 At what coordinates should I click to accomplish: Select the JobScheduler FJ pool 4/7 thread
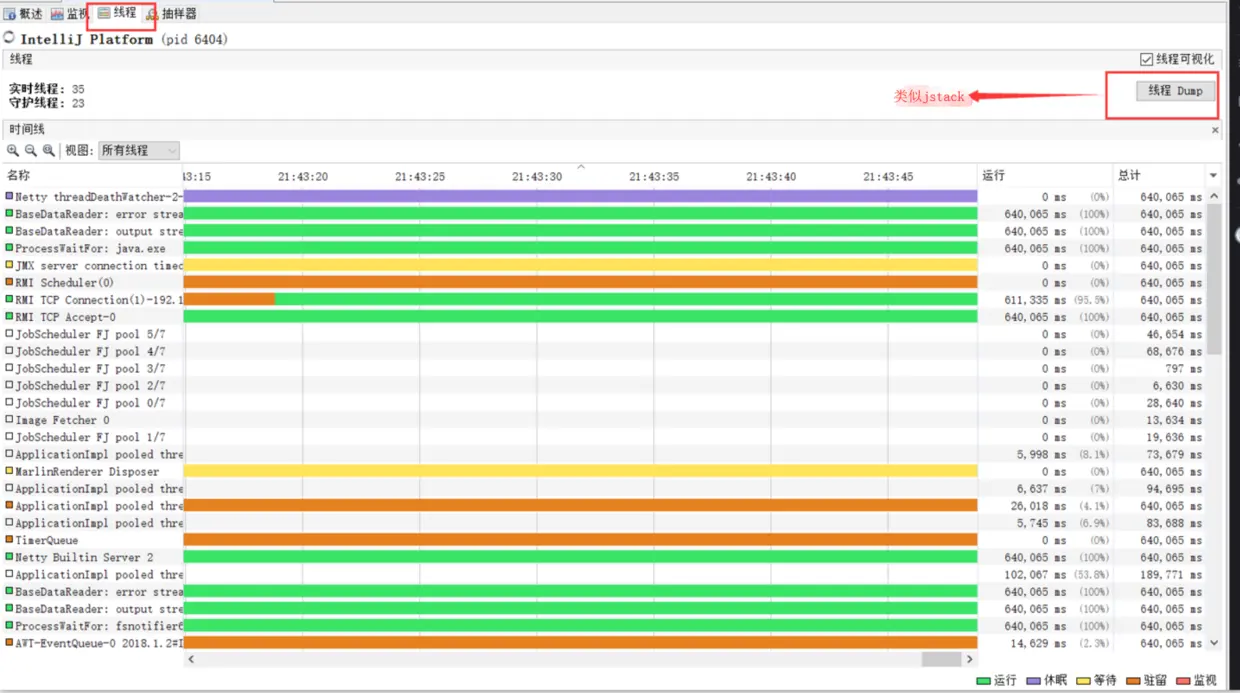[x=90, y=351]
